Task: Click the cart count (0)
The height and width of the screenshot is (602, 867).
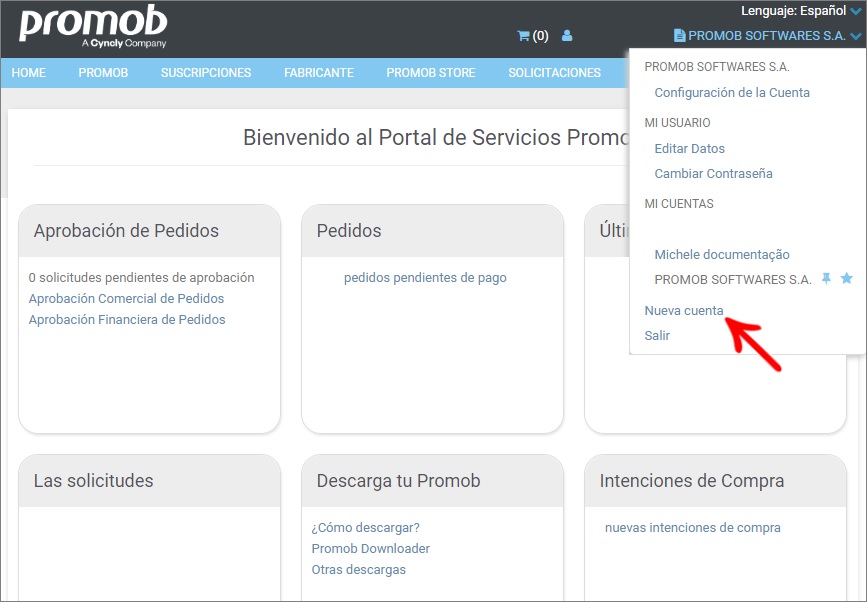Action: pos(540,36)
